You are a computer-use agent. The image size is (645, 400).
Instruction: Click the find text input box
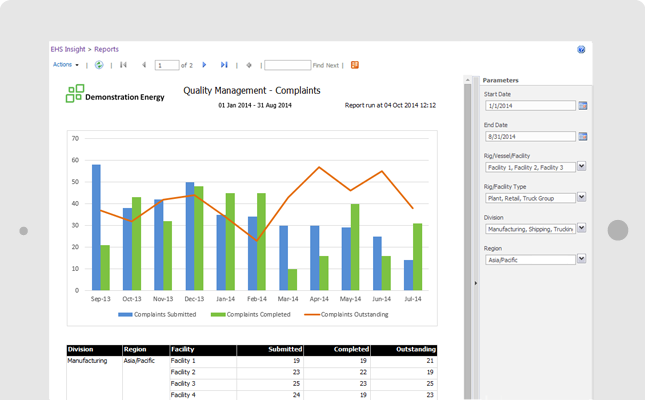coord(288,65)
